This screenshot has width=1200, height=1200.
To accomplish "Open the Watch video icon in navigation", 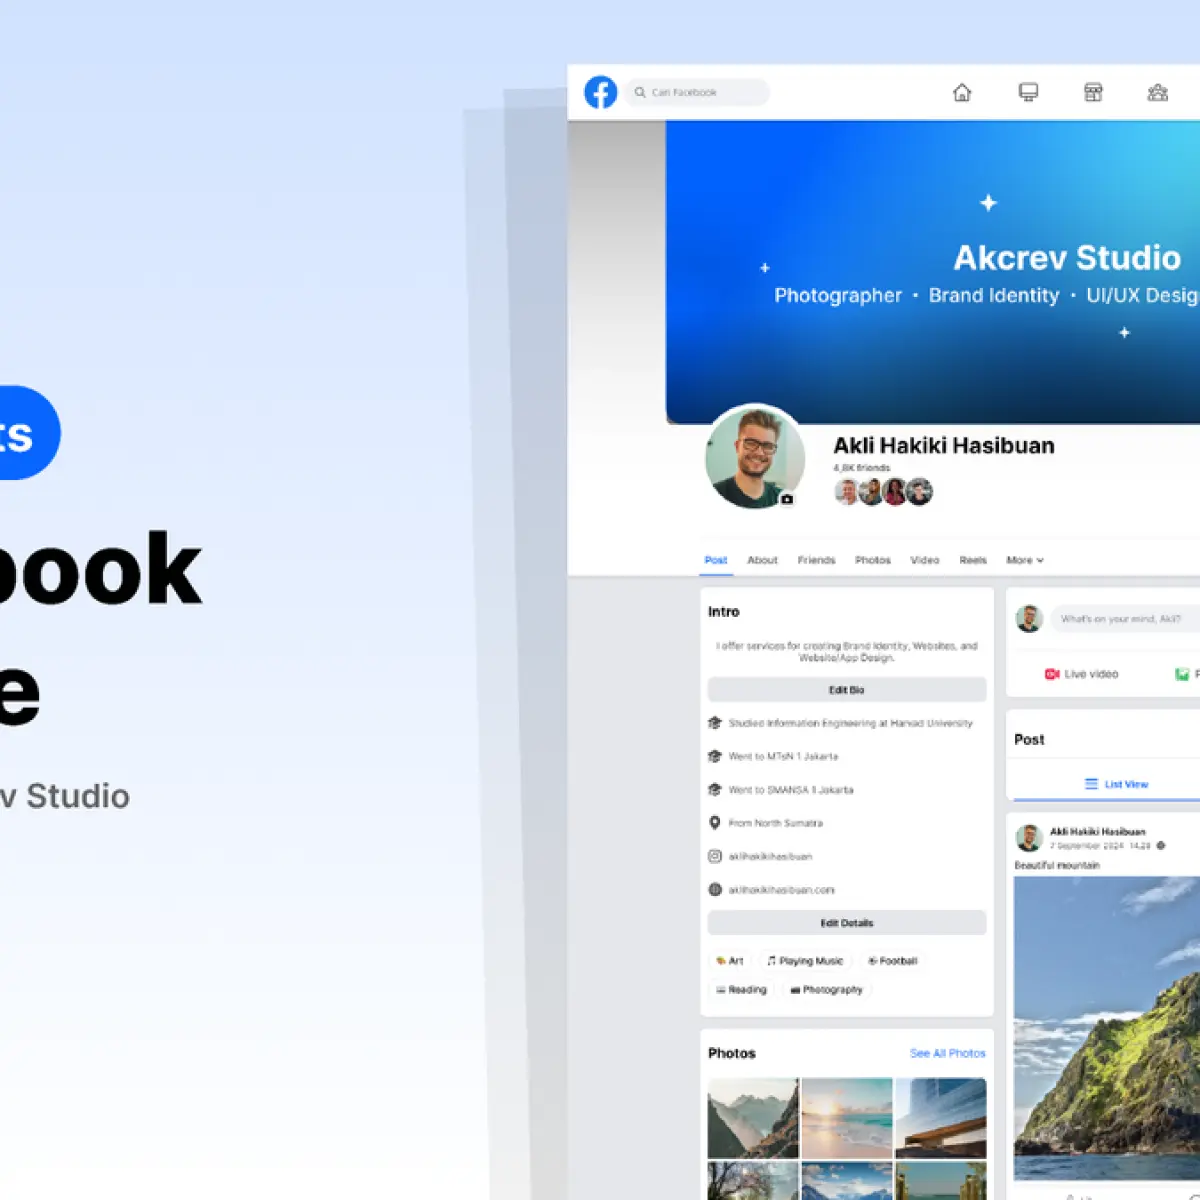I will [x=1028, y=92].
